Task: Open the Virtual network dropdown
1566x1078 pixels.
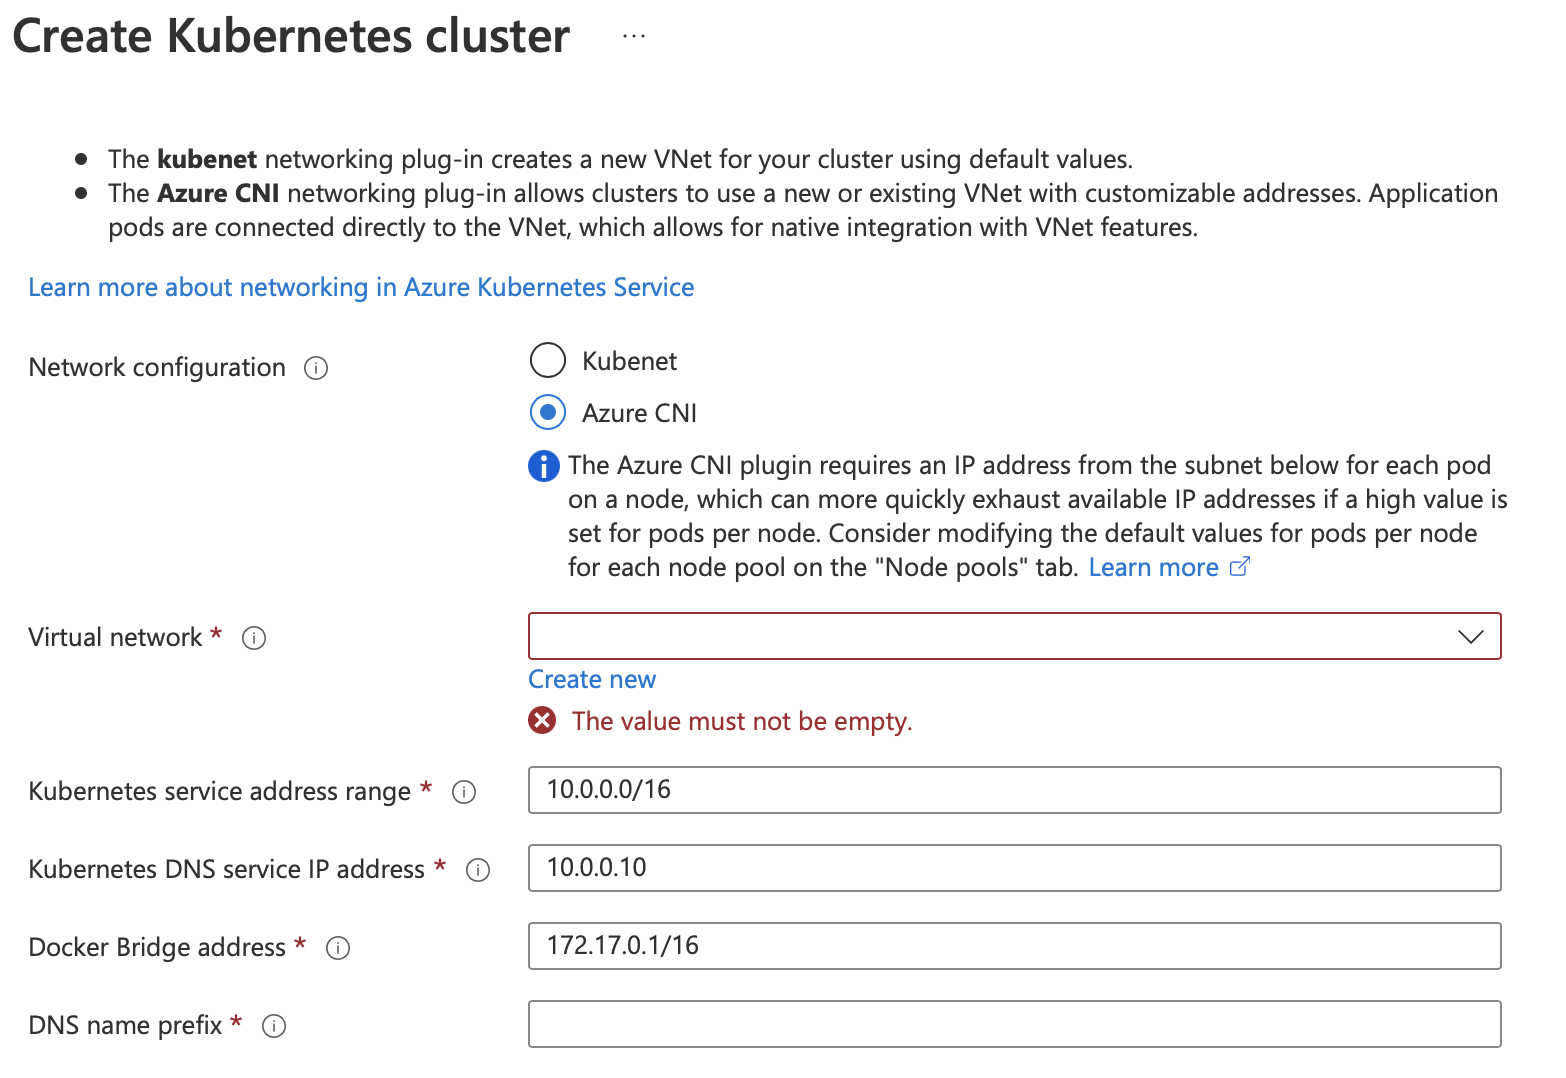Action: [x=1015, y=636]
